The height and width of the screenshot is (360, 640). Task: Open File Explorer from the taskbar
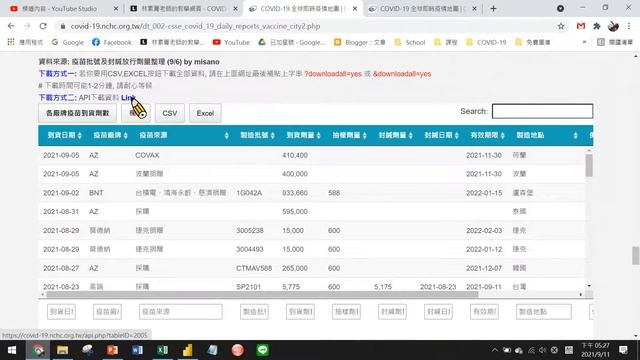(62, 350)
